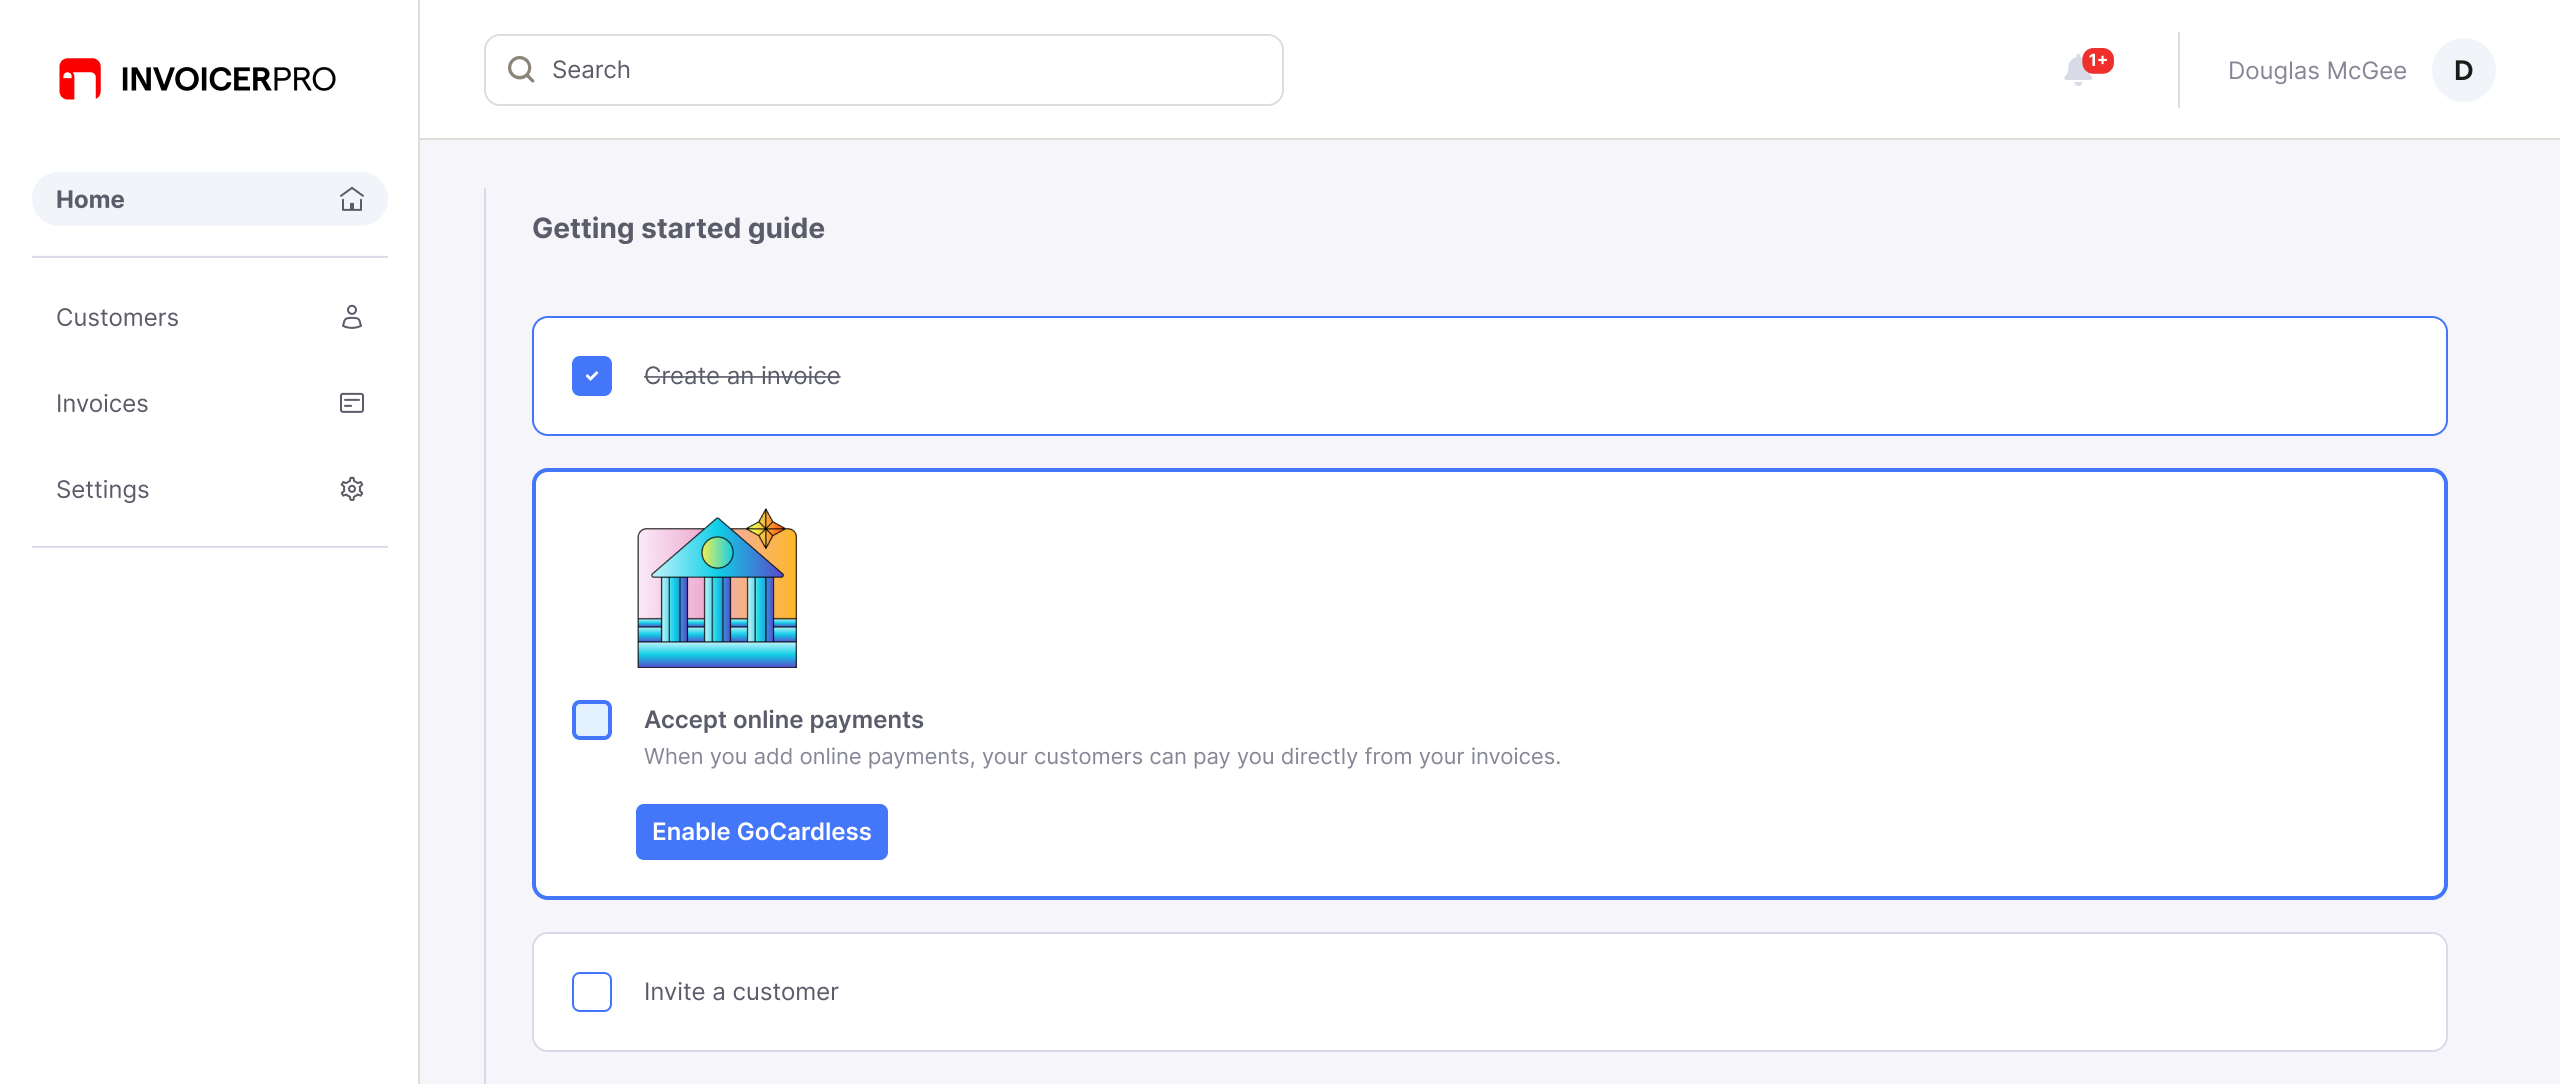Open the notifications bell
Image resolution: width=2560 pixels, height=1084 pixels.
click(2079, 70)
